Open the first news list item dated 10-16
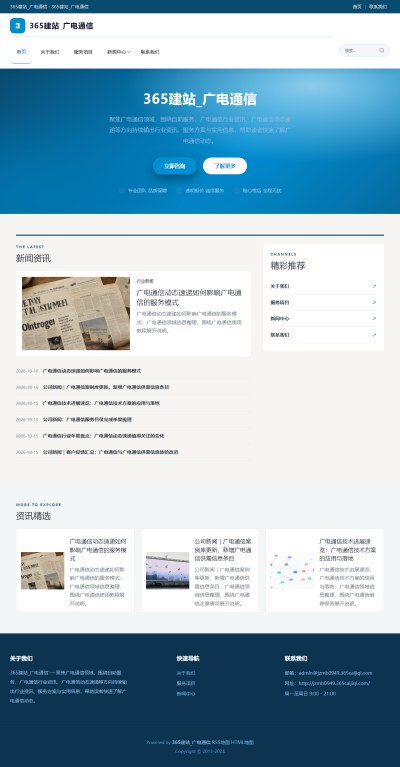 (x=92, y=371)
